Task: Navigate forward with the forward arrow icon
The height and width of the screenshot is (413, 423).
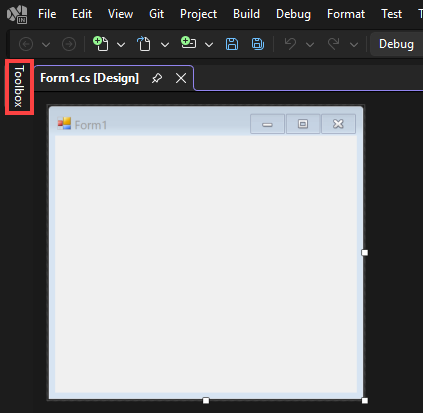Action: (x=69, y=44)
